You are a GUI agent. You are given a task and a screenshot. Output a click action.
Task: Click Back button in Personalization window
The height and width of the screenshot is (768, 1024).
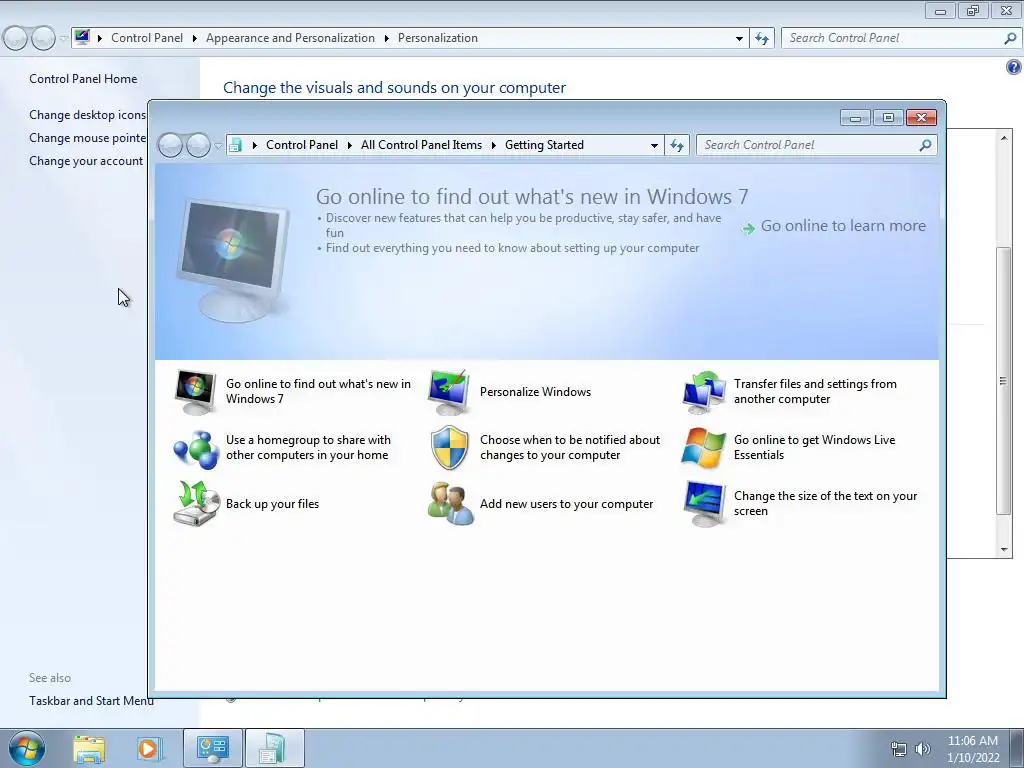point(16,38)
